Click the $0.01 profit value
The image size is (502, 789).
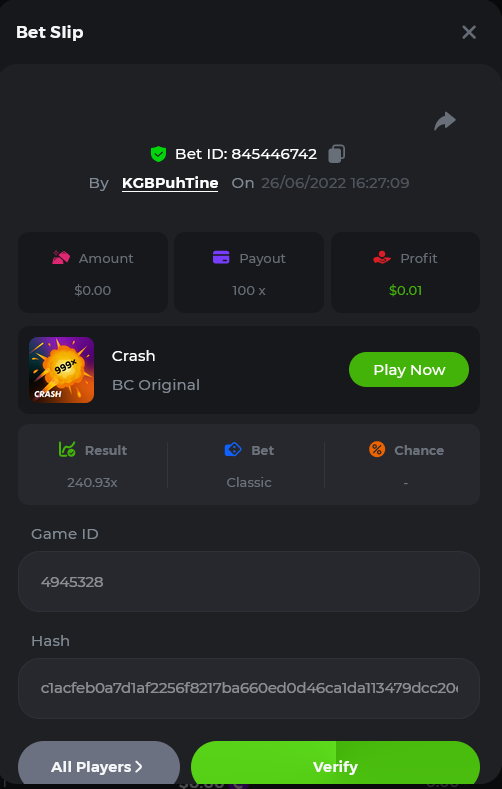(x=405, y=290)
